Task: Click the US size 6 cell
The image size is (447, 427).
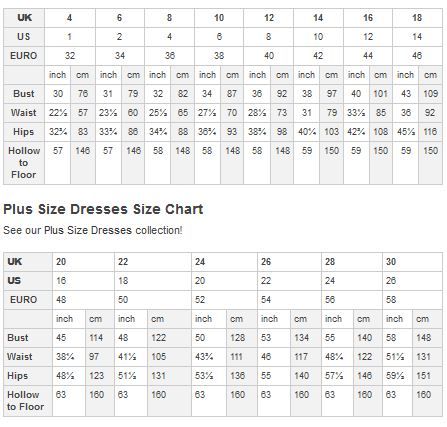Action: tap(219, 37)
